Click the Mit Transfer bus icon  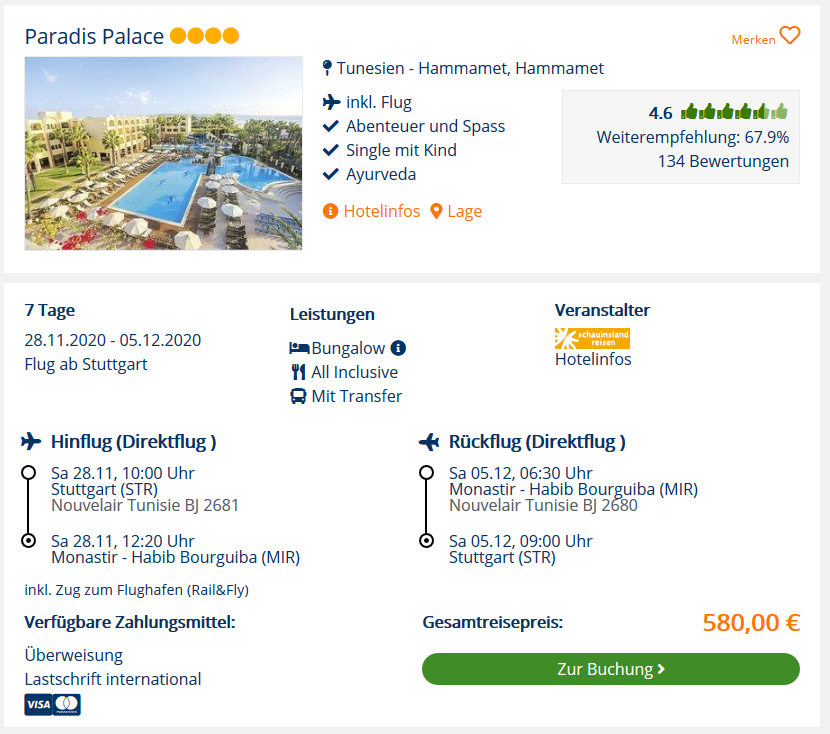pyautogui.click(x=298, y=396)
